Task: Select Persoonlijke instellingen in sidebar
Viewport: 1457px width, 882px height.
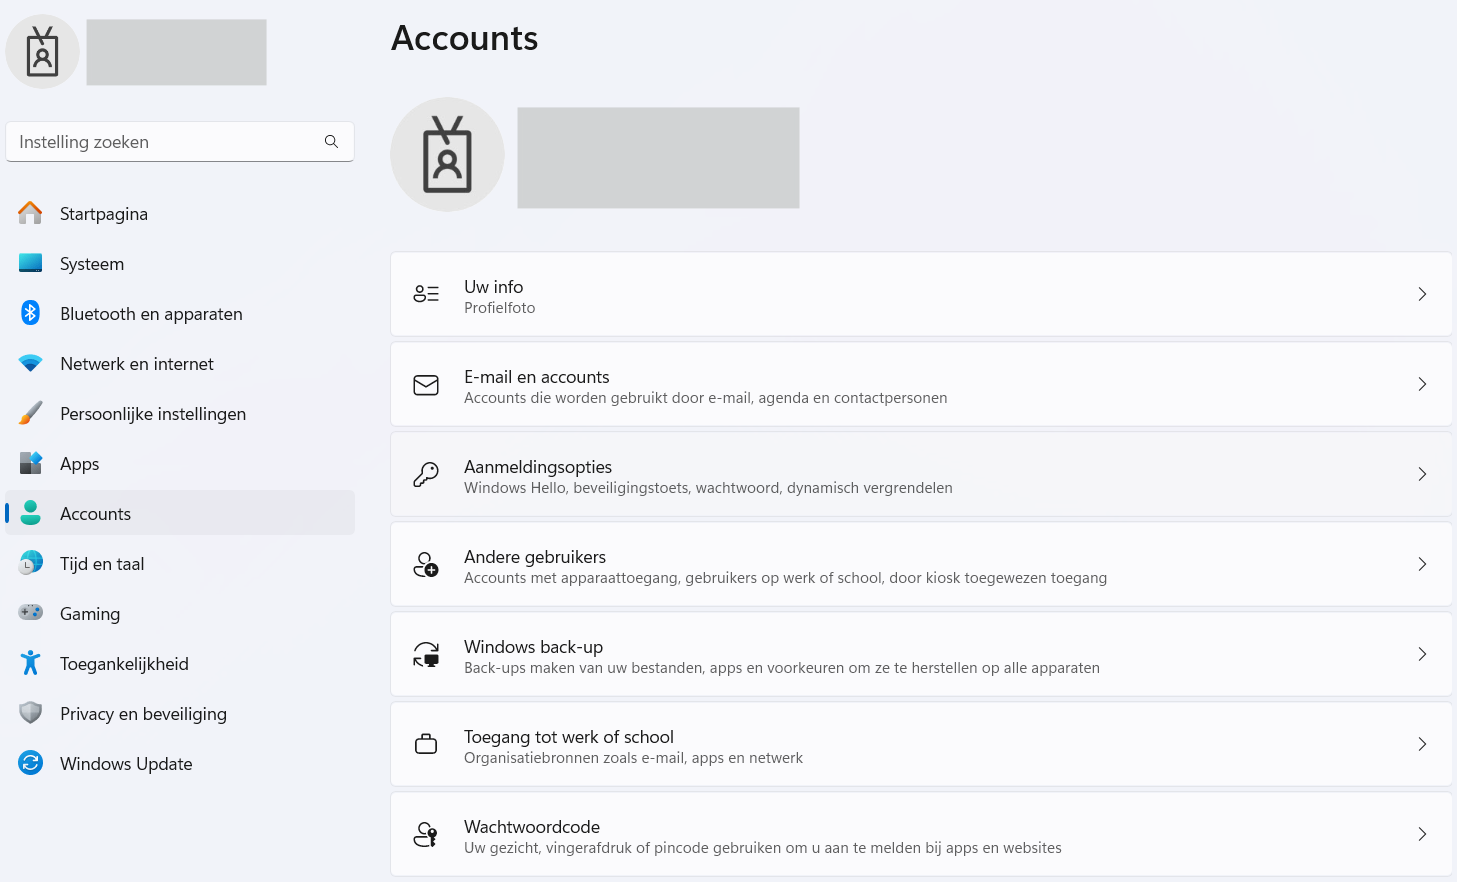Action: [x=152, y=414]
